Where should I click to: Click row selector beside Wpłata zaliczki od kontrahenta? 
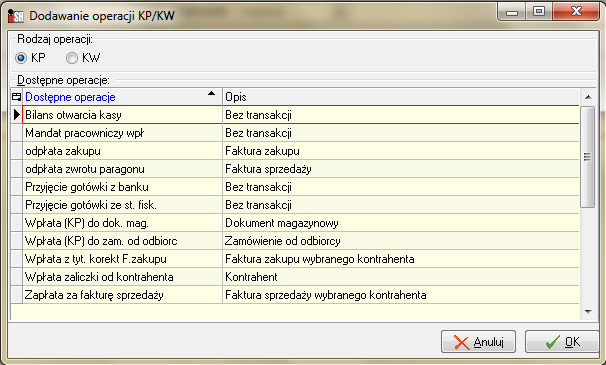coord(17,277)
